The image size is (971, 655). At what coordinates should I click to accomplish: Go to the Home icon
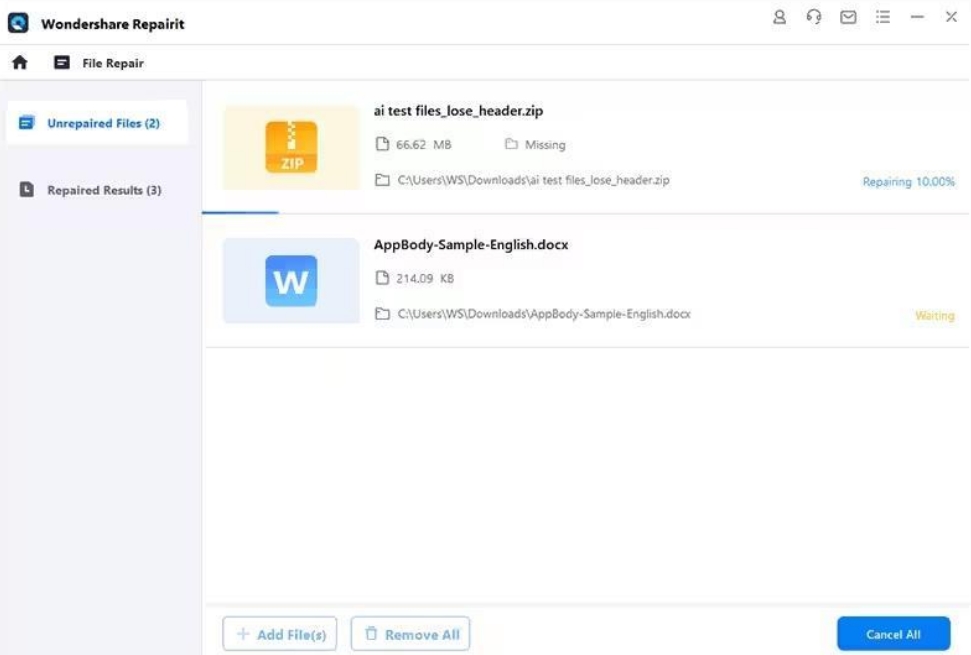[20, 63]
